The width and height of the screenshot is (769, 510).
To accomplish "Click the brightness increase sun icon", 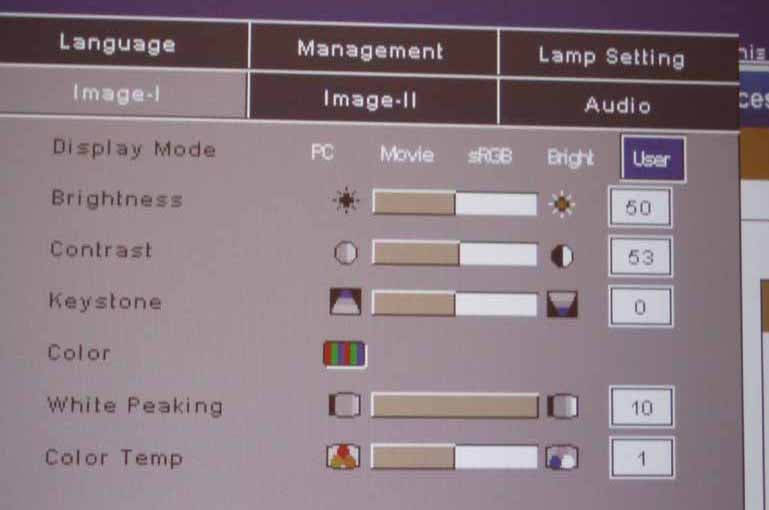I will (562, 204).
